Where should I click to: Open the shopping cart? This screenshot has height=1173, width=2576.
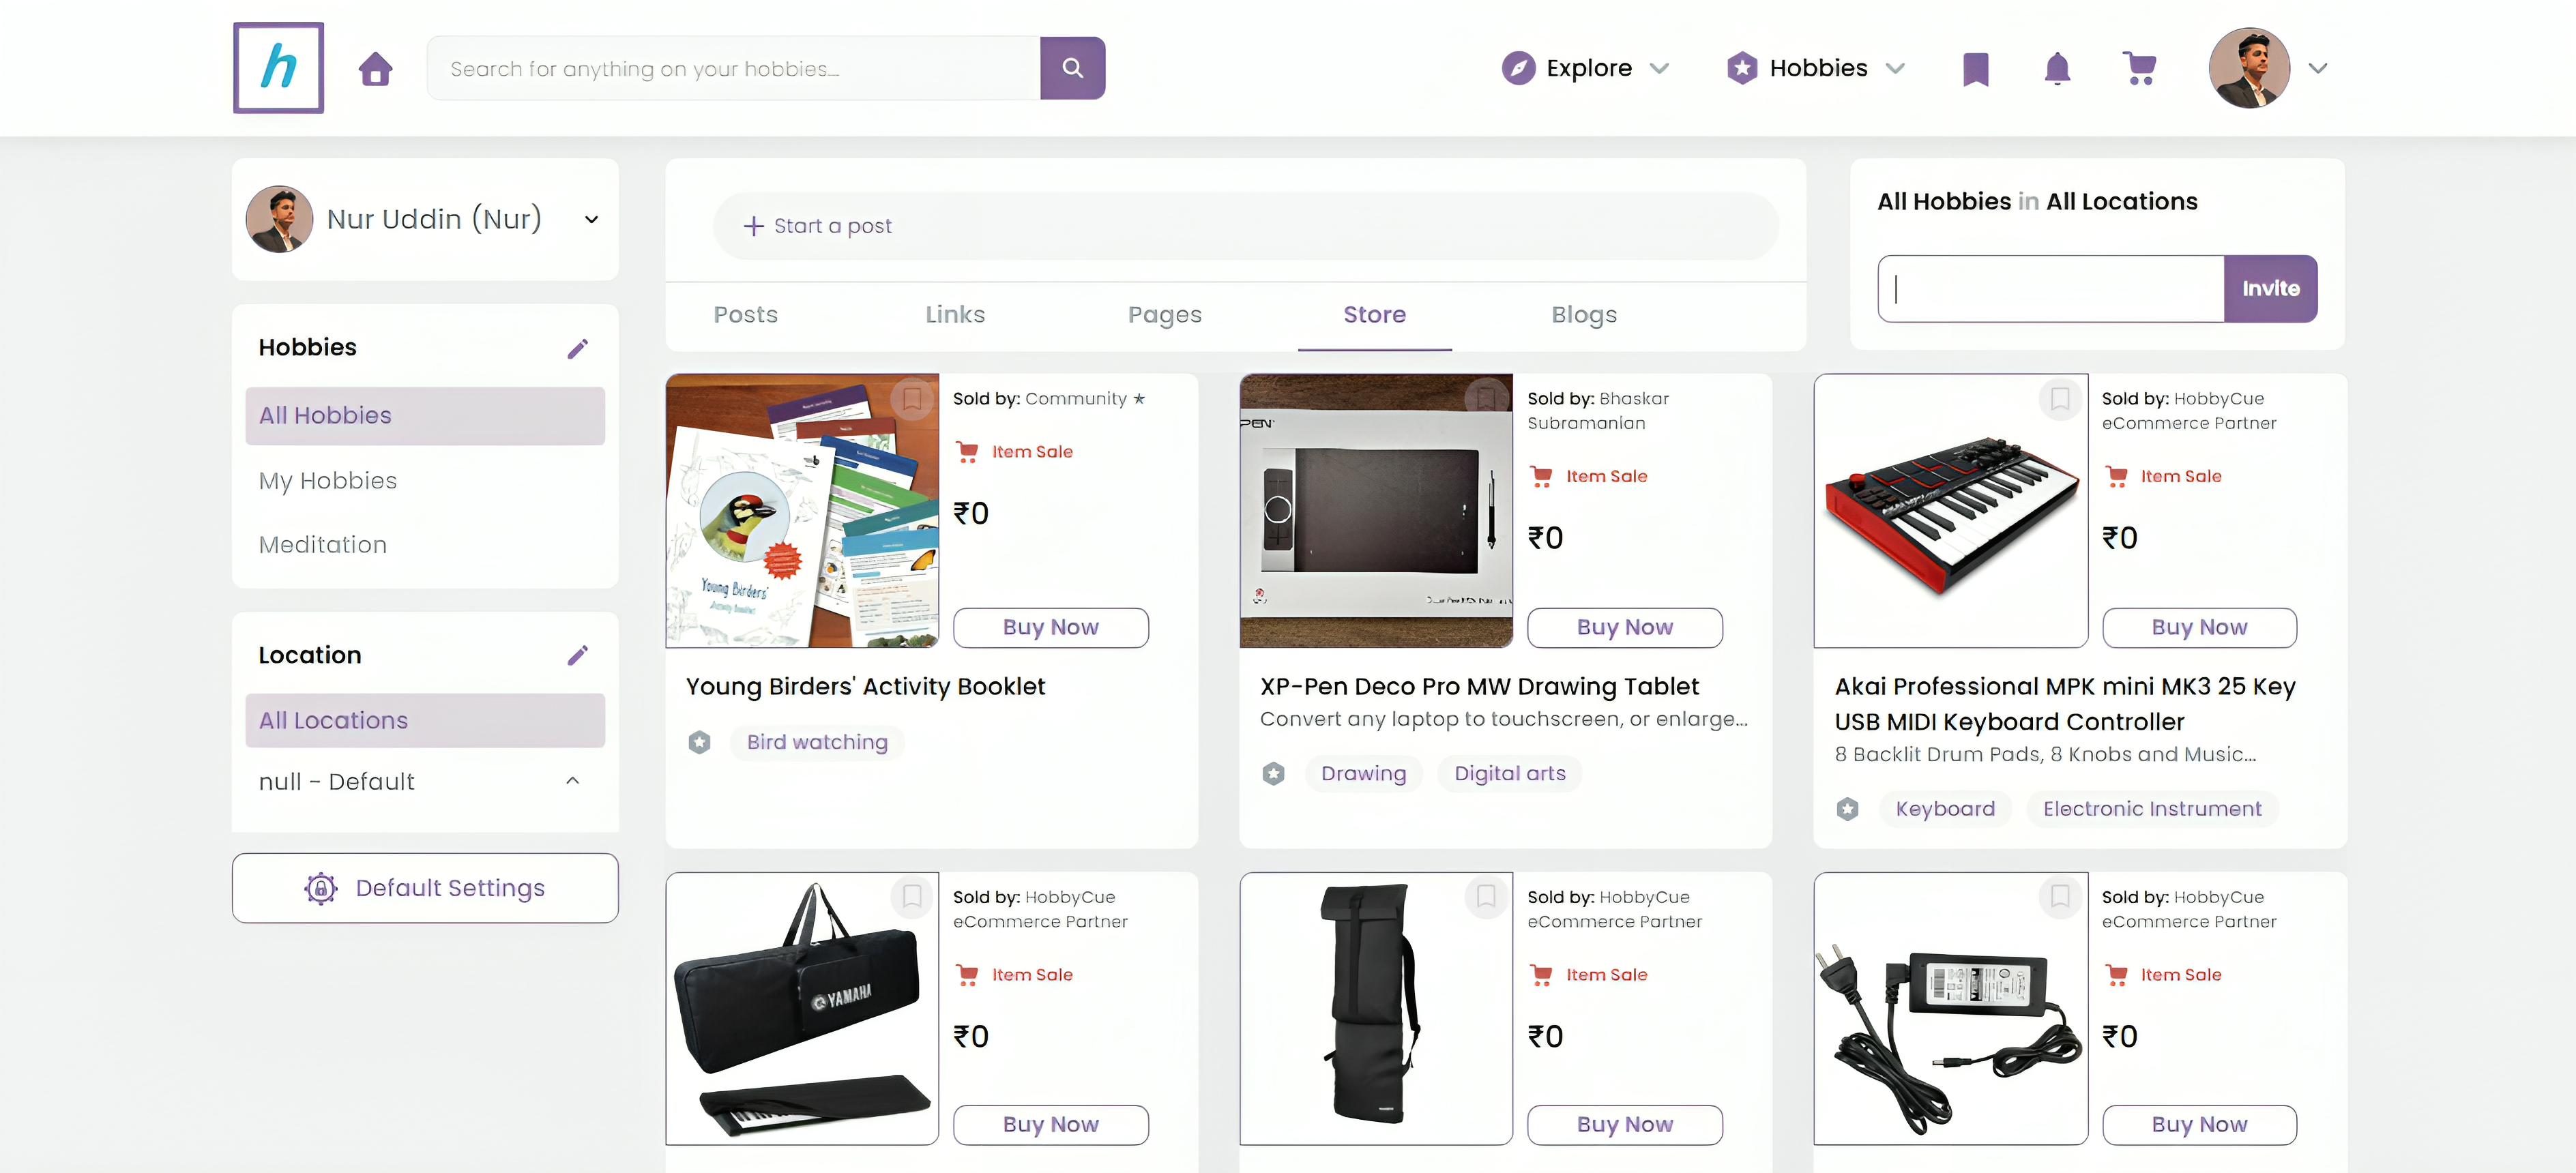pos(2139,69)
